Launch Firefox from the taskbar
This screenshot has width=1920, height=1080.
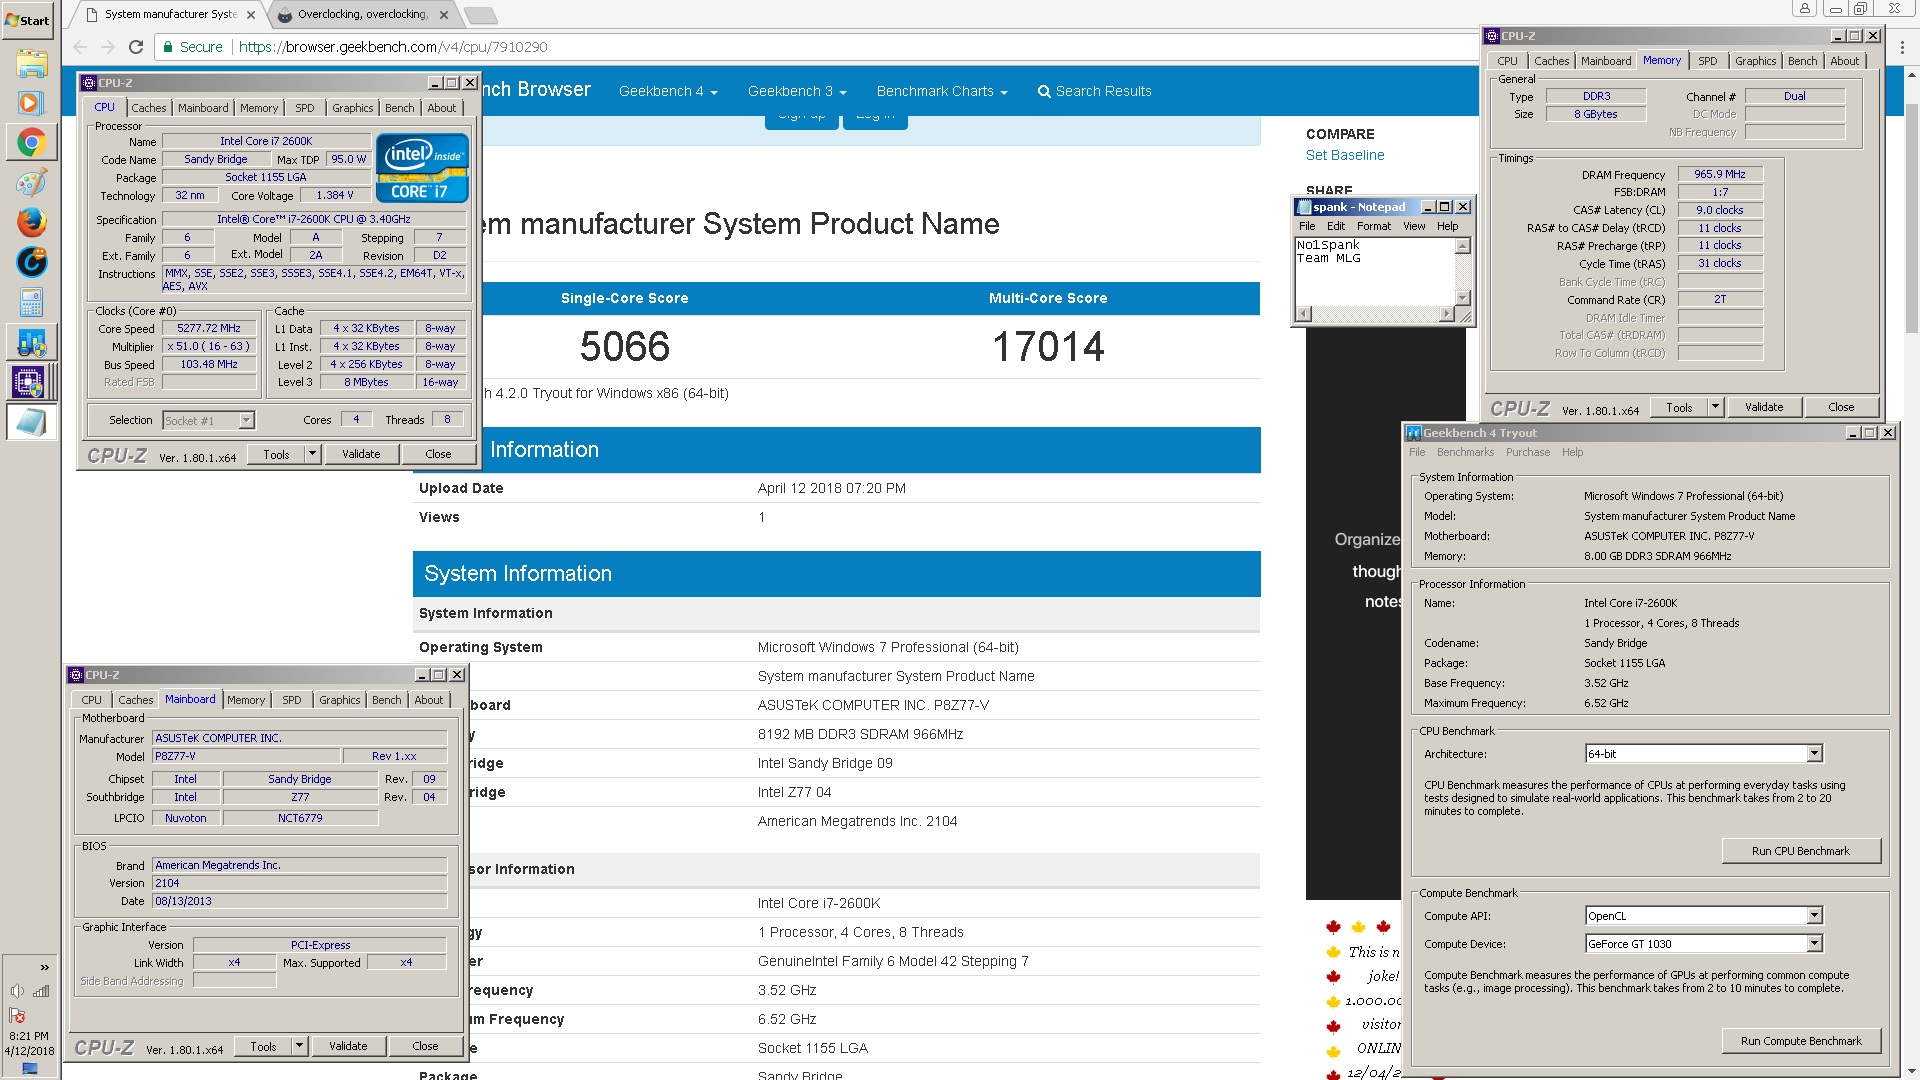31,222
